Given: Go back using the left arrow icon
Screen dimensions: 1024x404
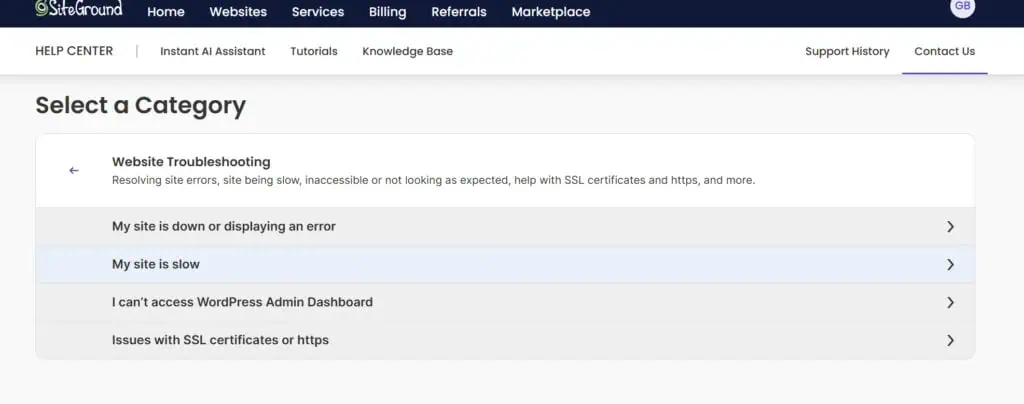Looking at the screenshot, I should [x=74, y=171].
